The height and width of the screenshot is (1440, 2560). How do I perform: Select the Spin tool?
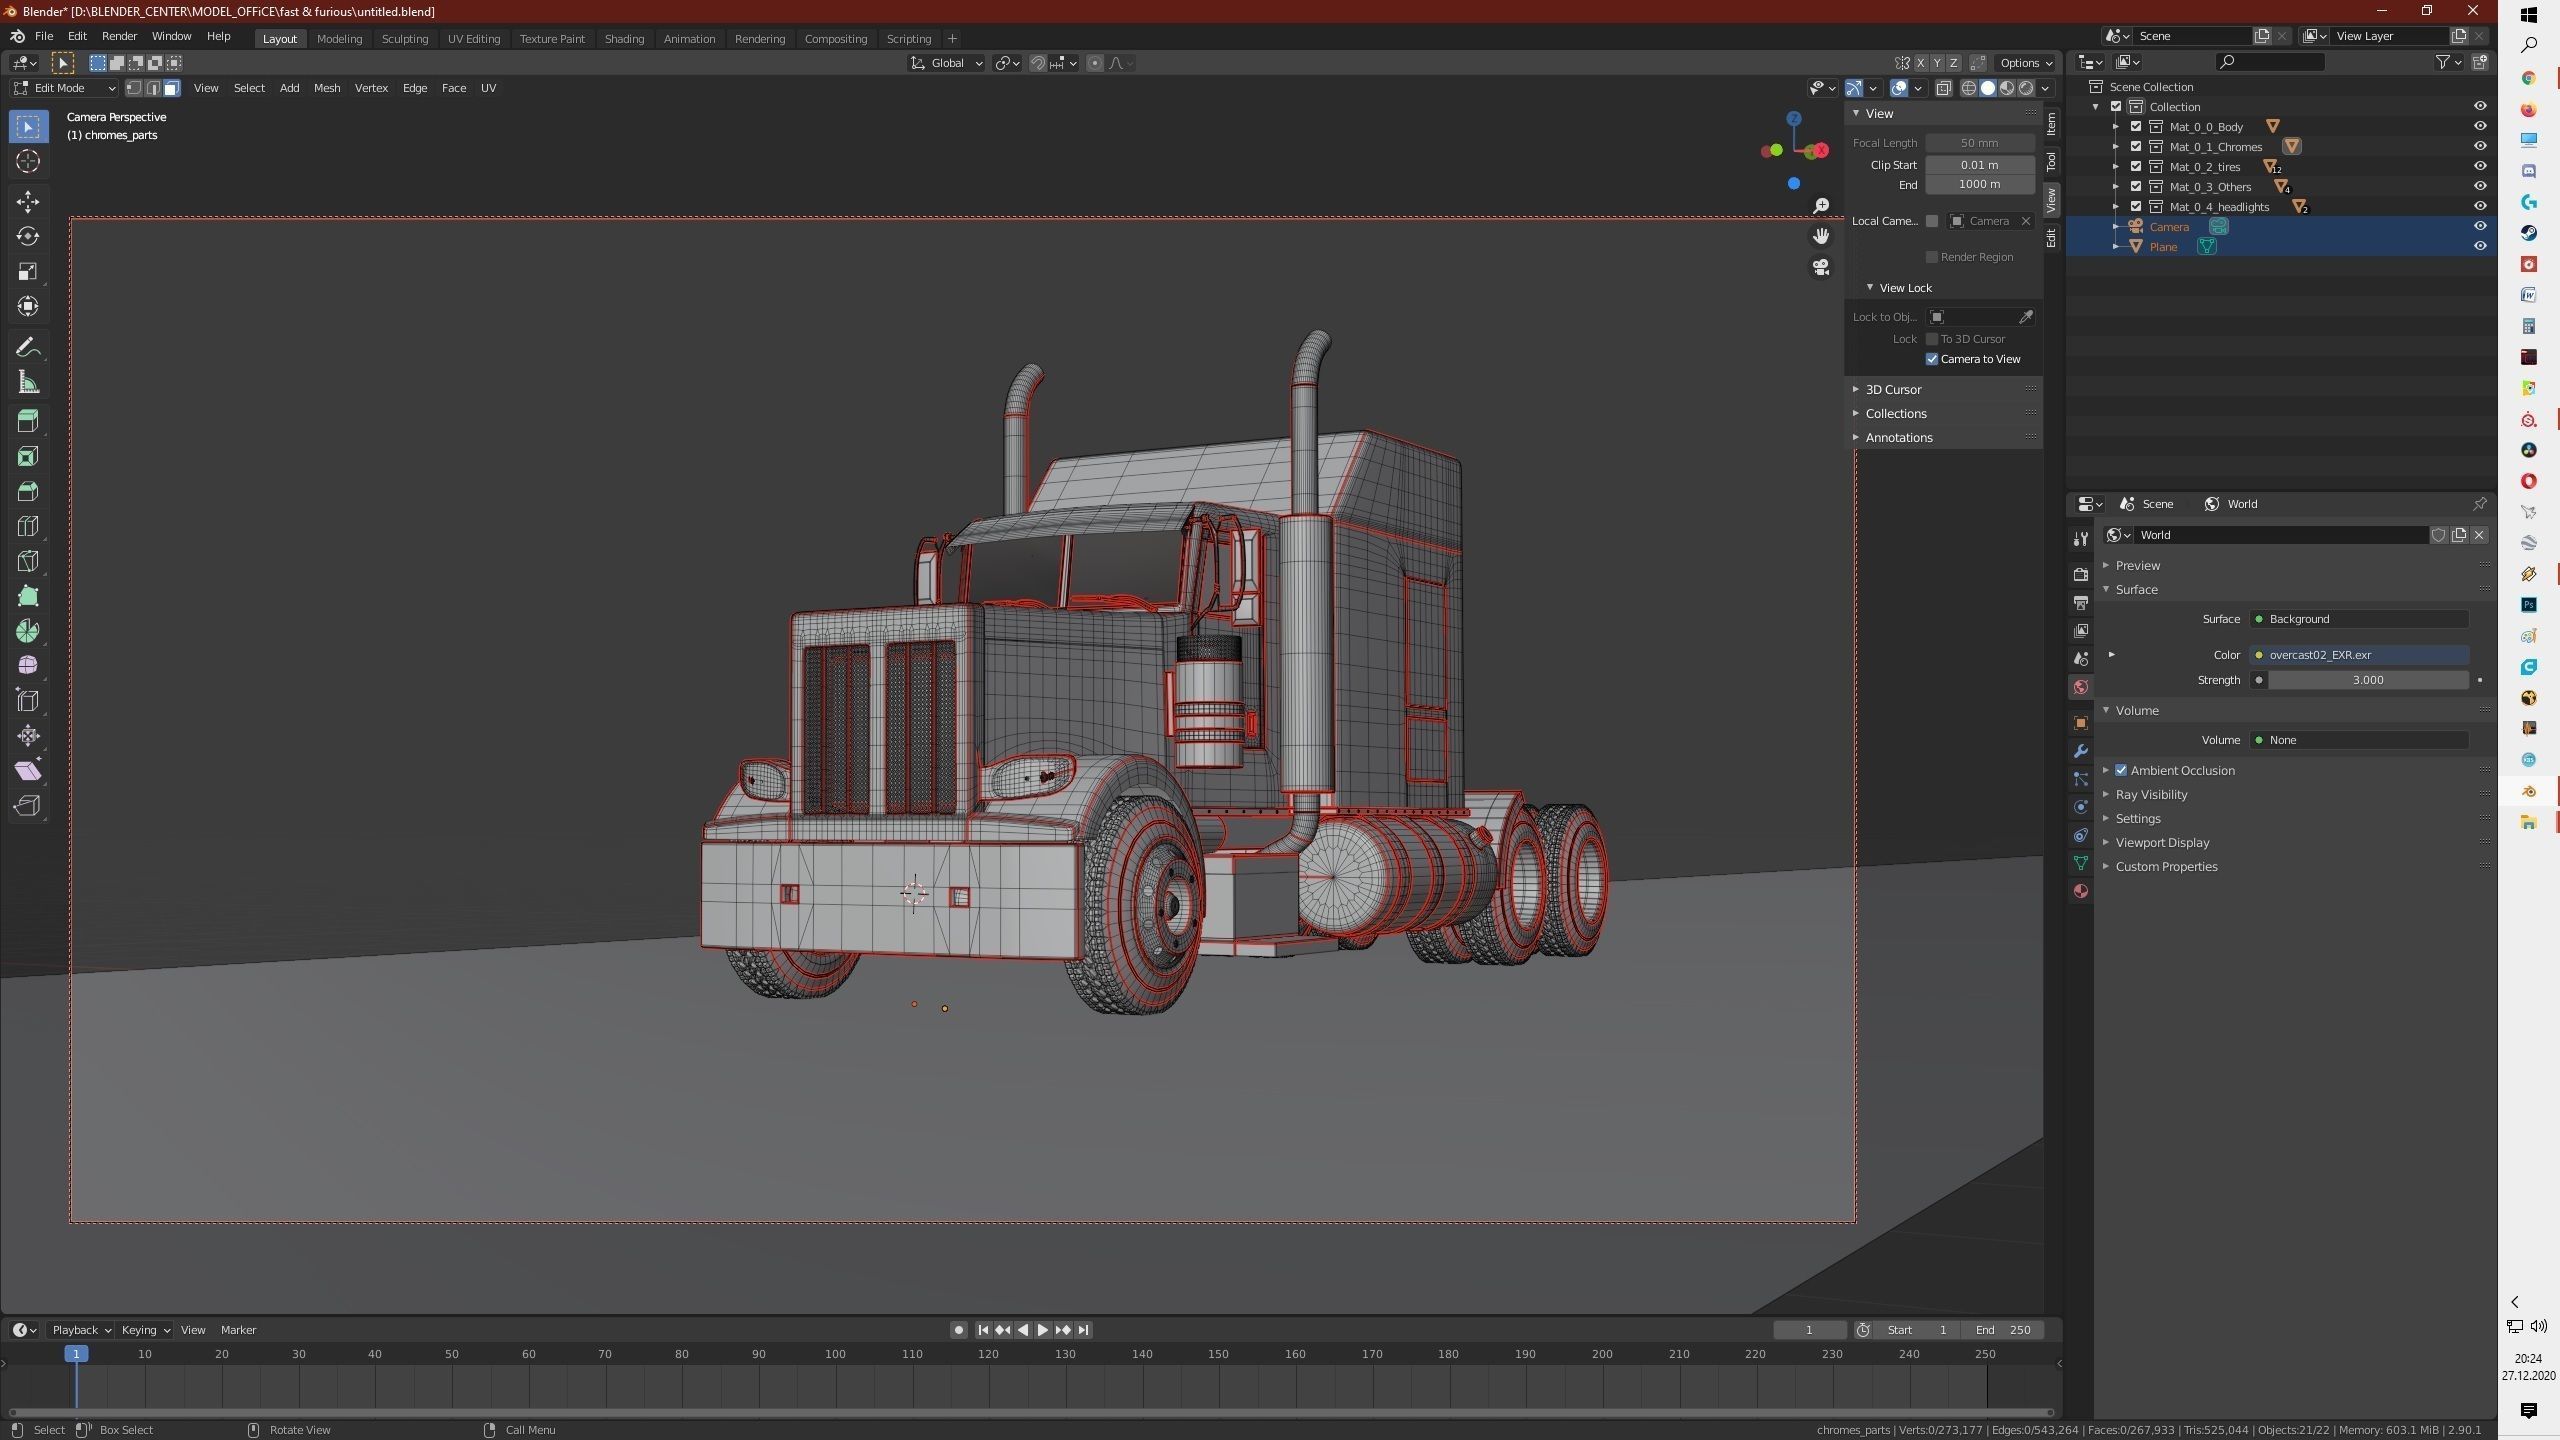[x=28, y=631]
